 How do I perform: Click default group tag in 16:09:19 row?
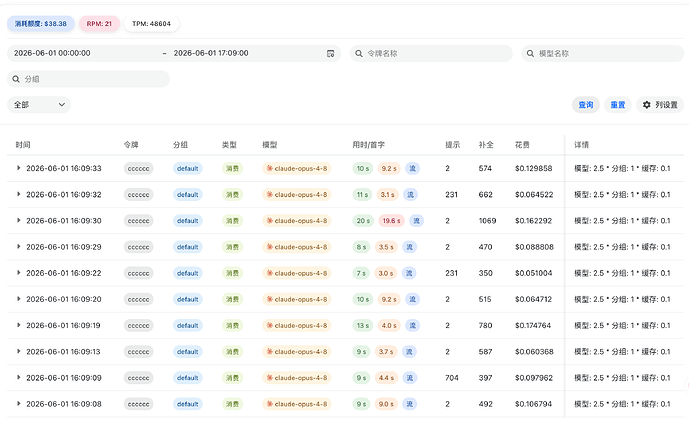coord(188,326)
